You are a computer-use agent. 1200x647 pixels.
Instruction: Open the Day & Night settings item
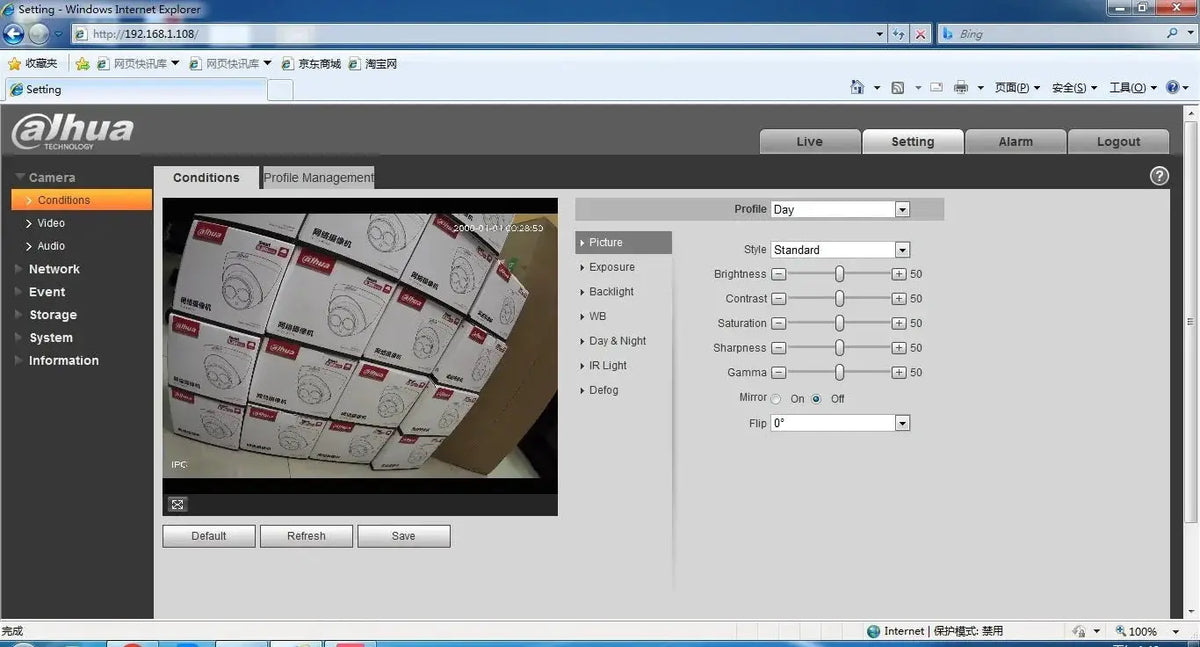618,341
